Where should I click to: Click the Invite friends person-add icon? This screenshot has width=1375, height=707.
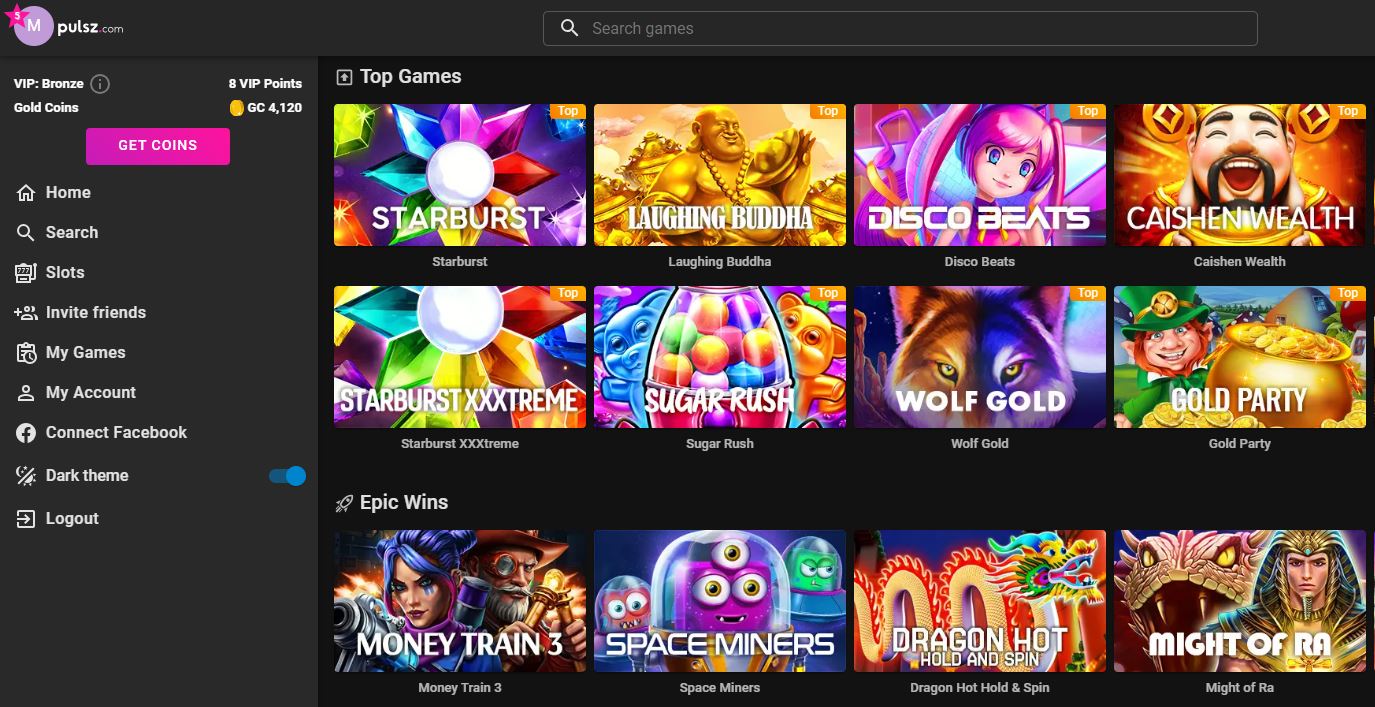click(x=26, y=312)
